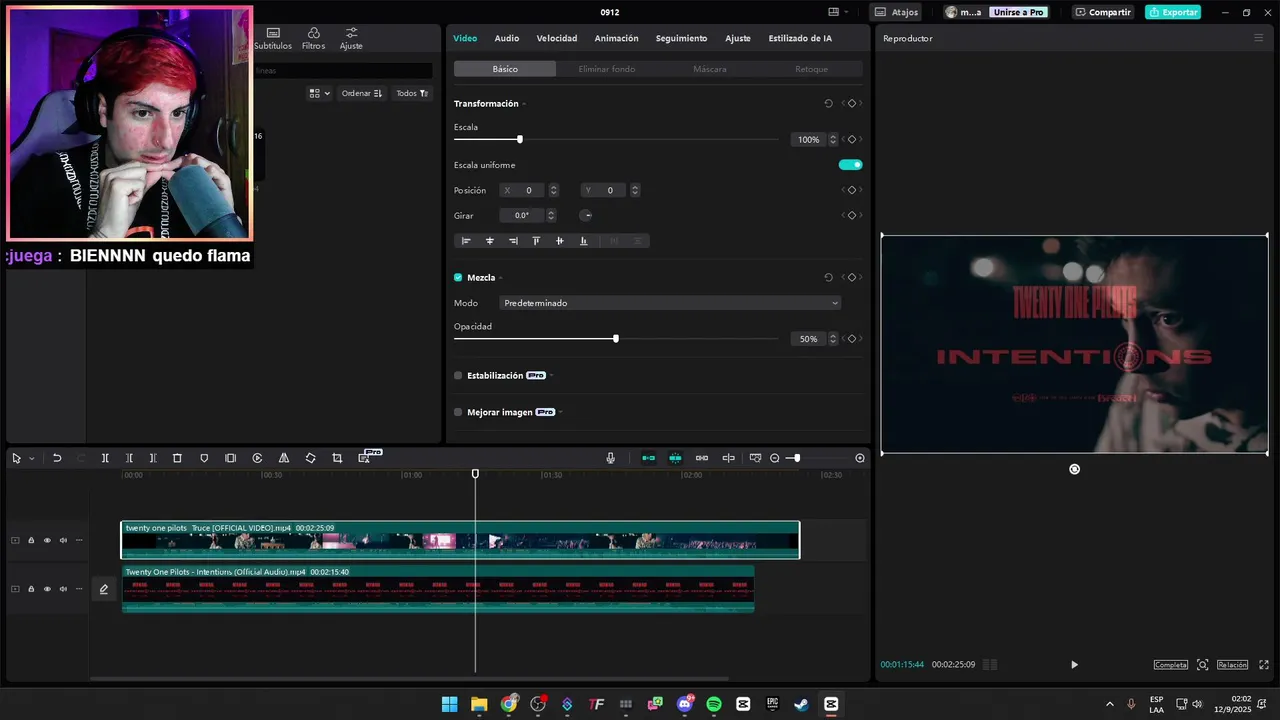Switch to the Audio tab
Screen dimensions: 1280x720
click(507, 38)
